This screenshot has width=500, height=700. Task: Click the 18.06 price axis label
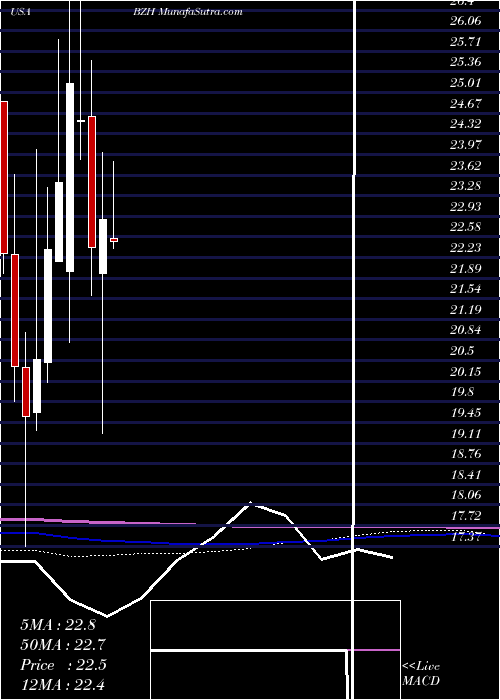click(466, 496)
